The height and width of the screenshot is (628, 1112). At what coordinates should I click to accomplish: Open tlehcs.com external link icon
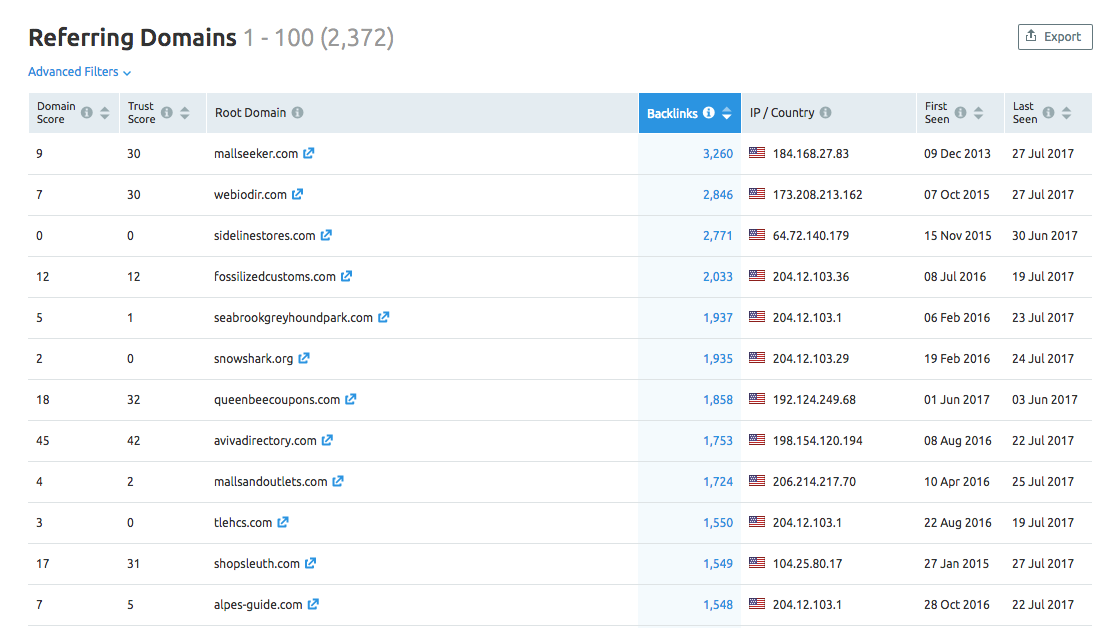tap(282, 522)
